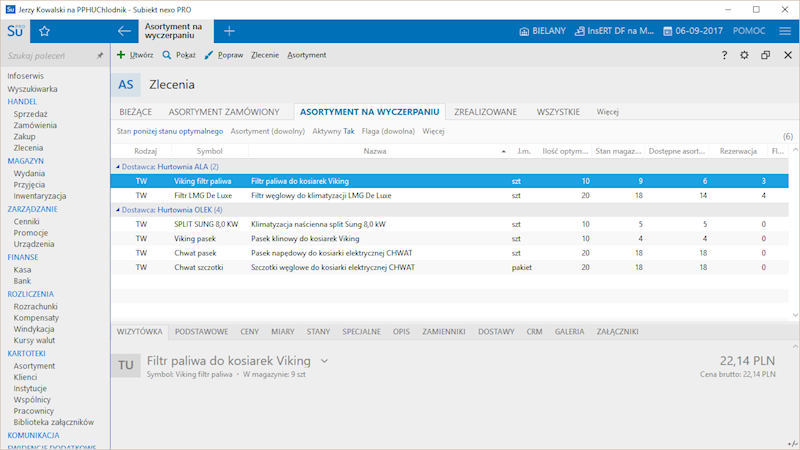Open the hamburger main menu
This screenshot has width=800, height=450.
point(785,31)
